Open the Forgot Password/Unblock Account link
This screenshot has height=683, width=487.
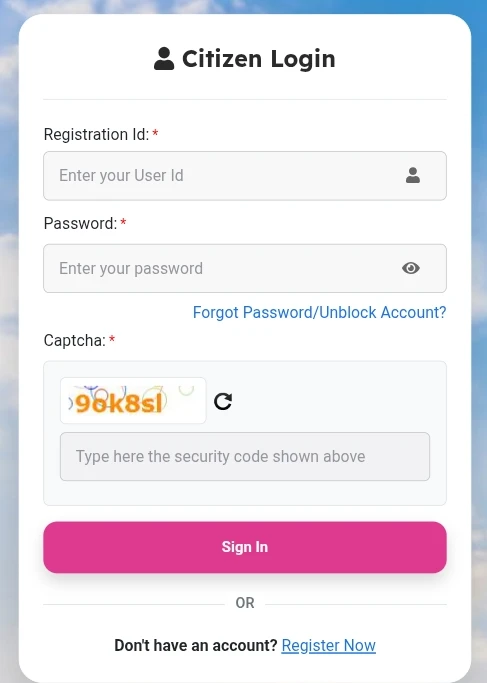(x=320, y=312)
